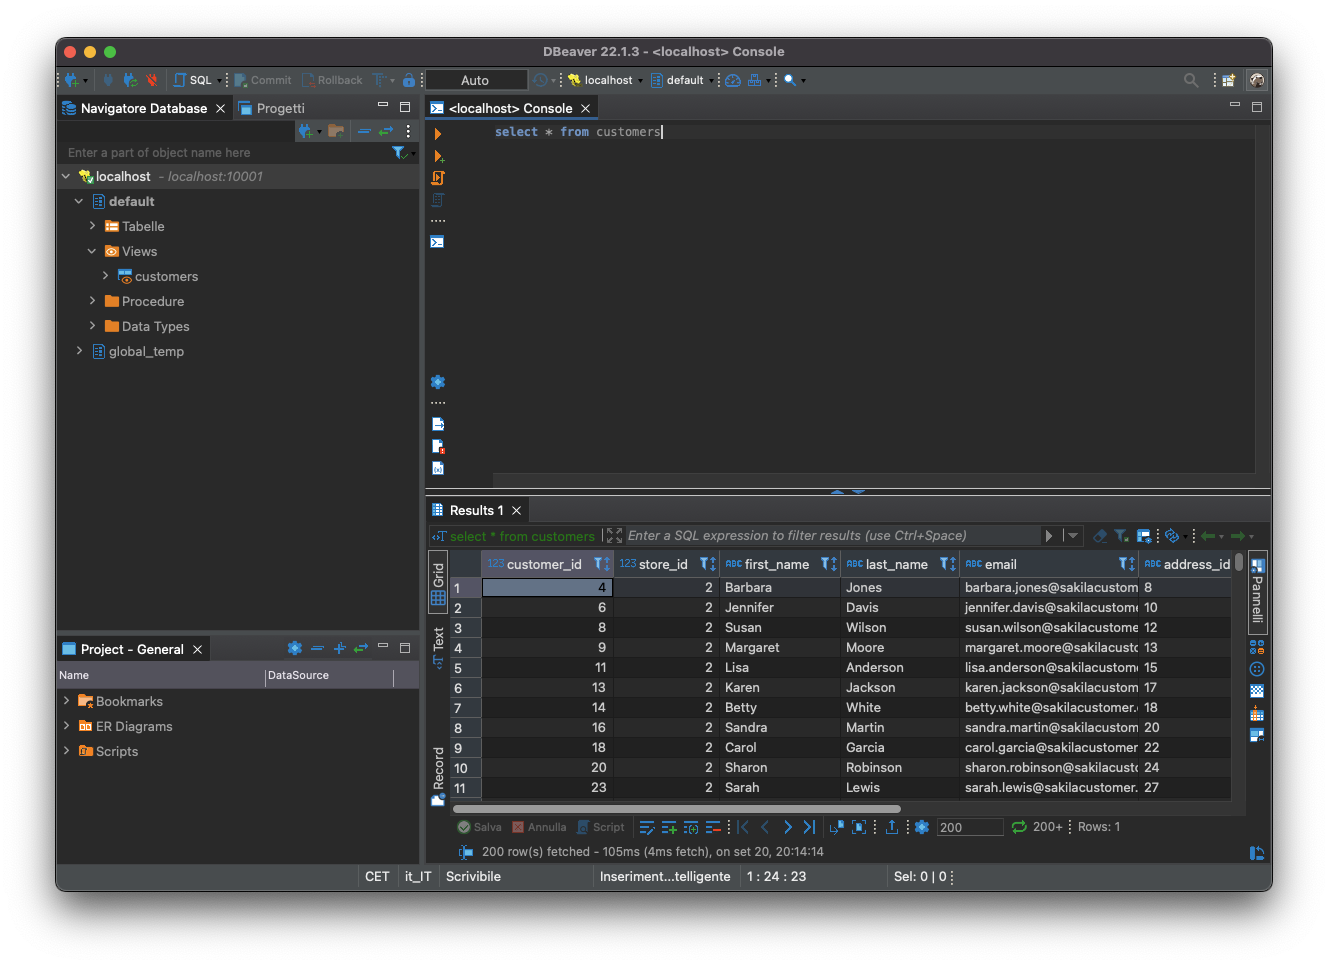
Task: Click the Rollback button
Action: click(333, 80)
